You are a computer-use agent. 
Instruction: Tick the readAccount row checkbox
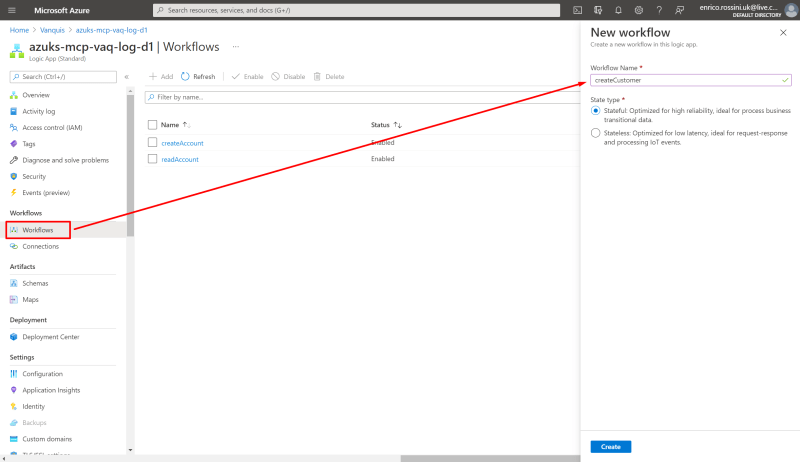152,159
